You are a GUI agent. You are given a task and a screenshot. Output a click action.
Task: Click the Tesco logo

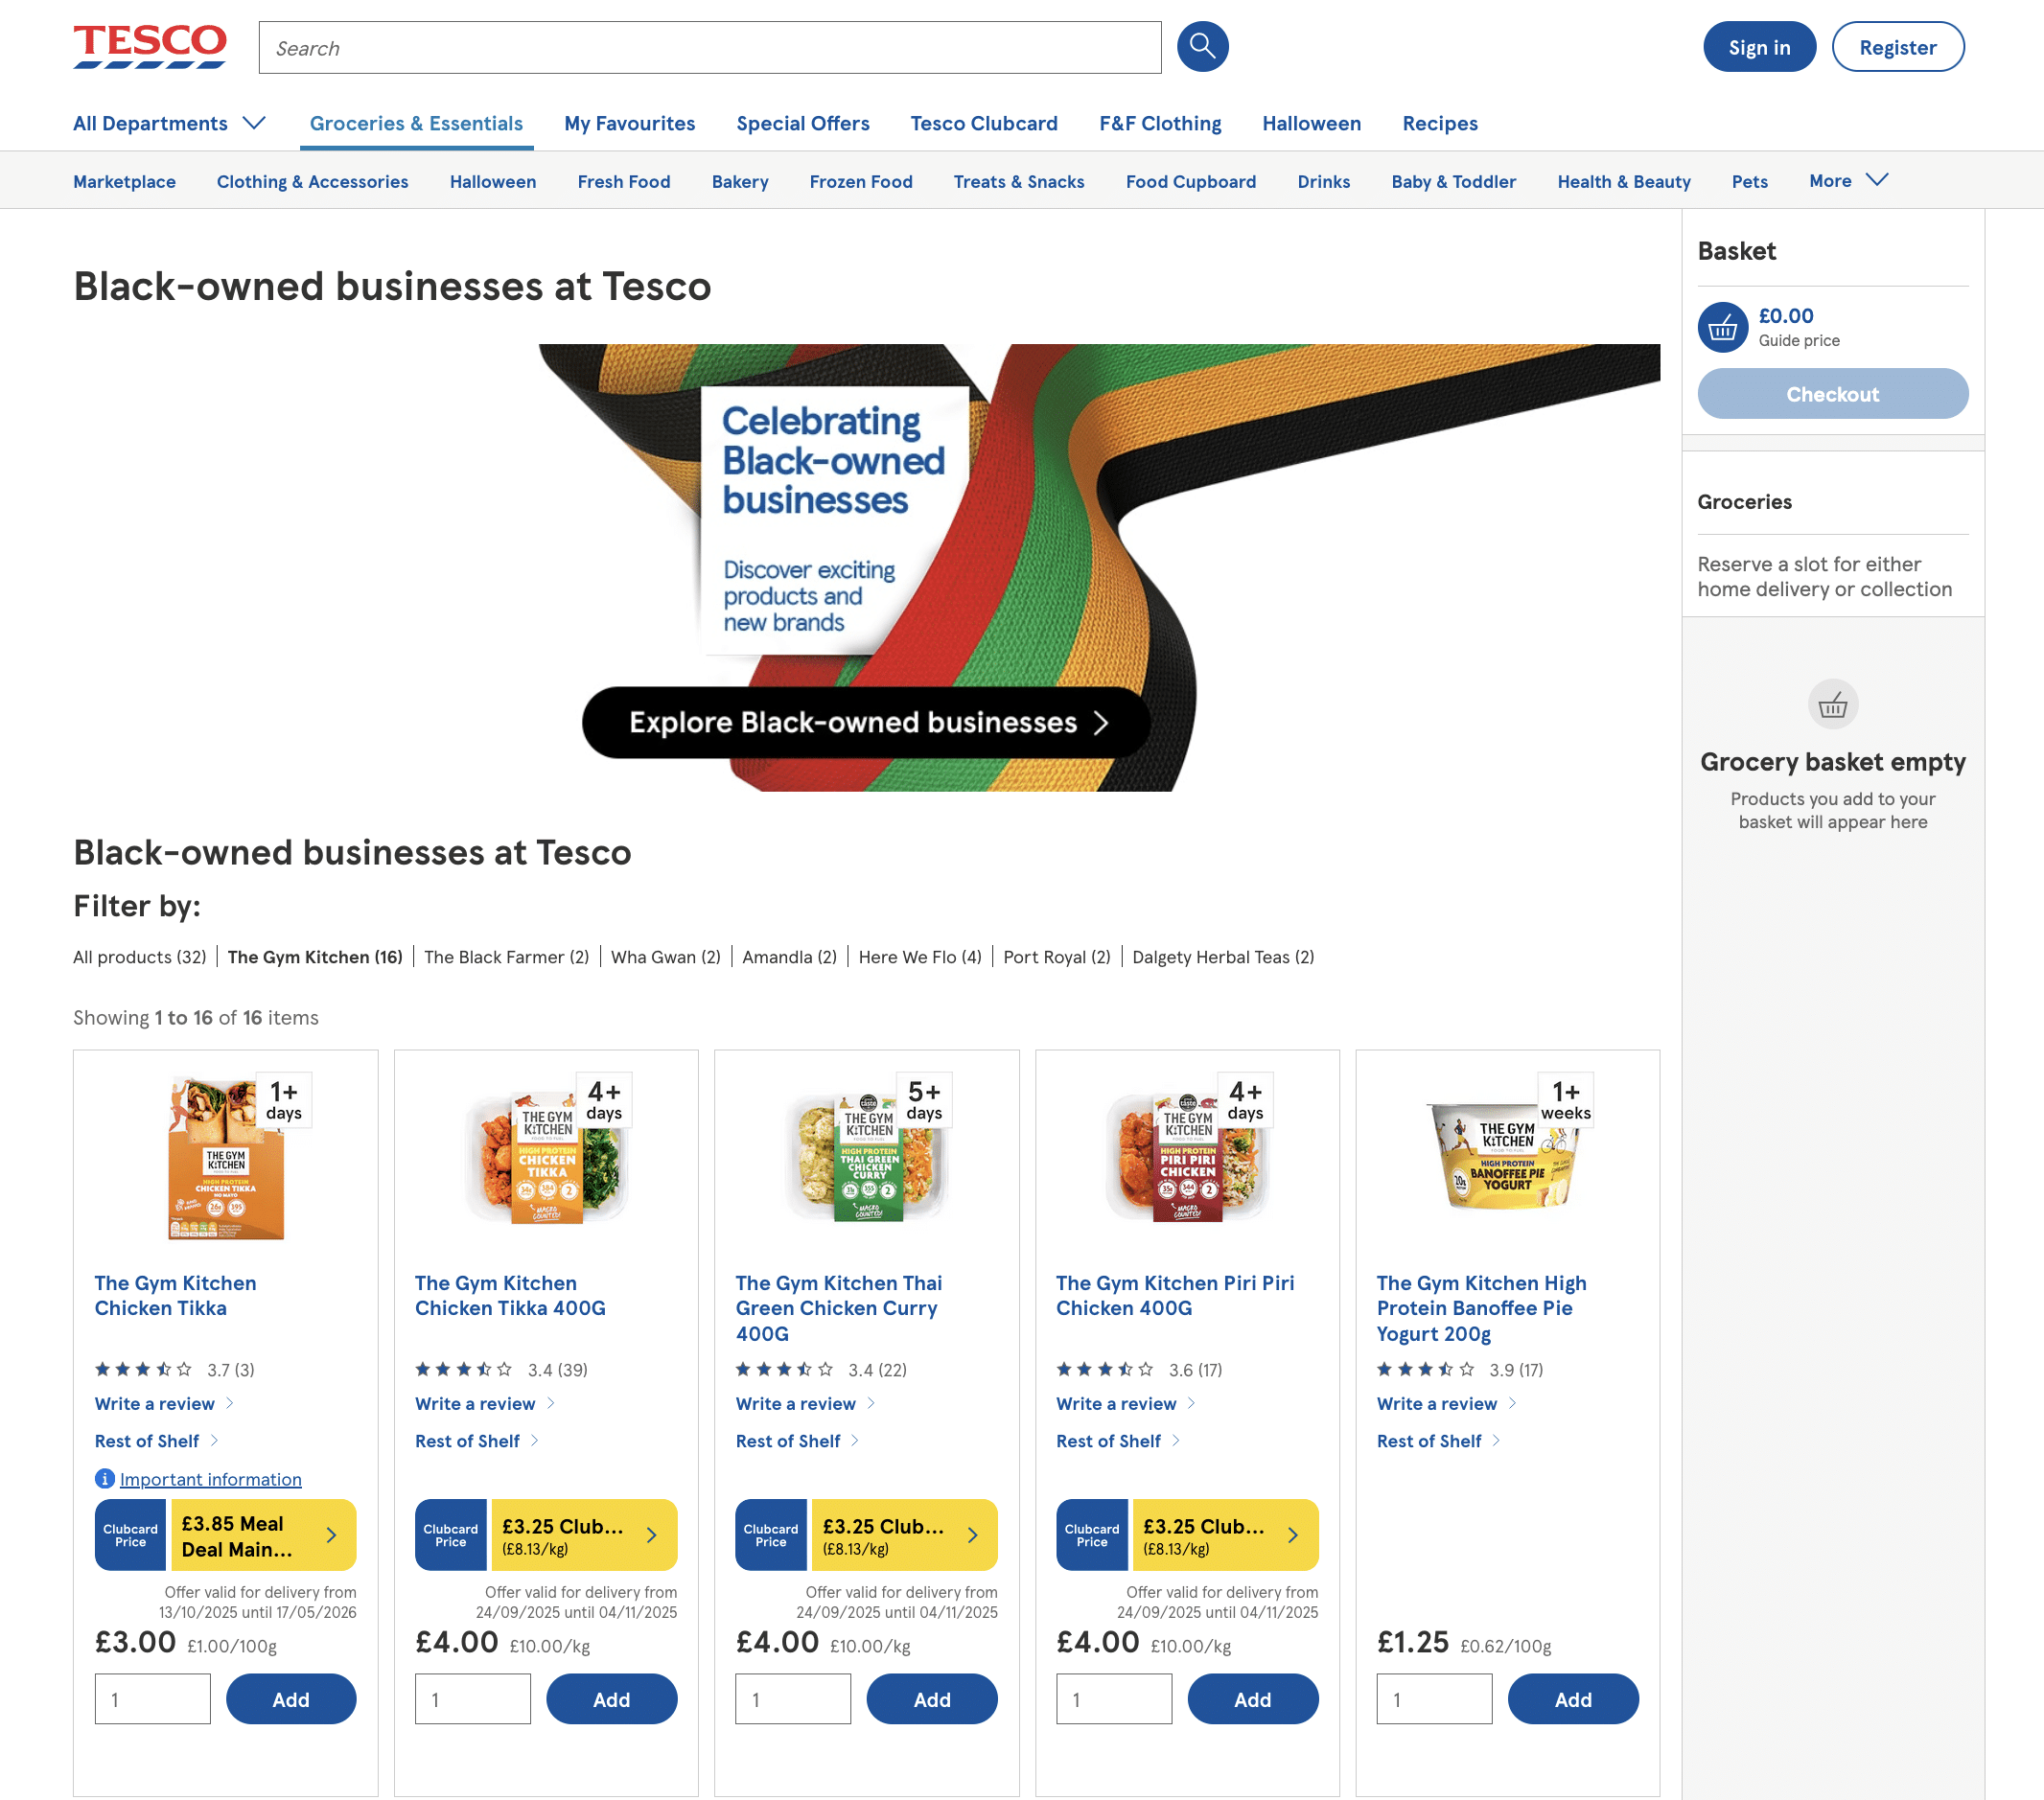150,46
